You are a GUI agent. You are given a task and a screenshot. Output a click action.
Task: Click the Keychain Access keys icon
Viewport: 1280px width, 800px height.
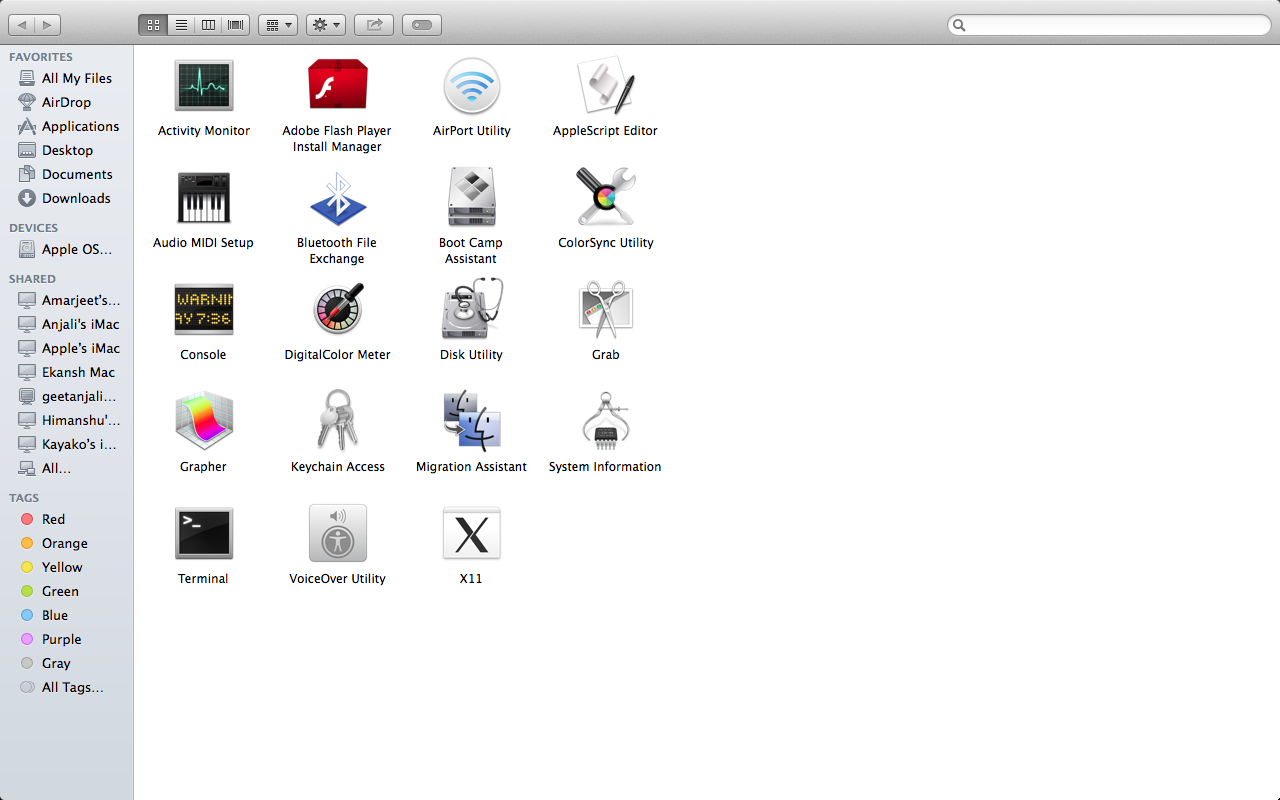coord(337,421)
